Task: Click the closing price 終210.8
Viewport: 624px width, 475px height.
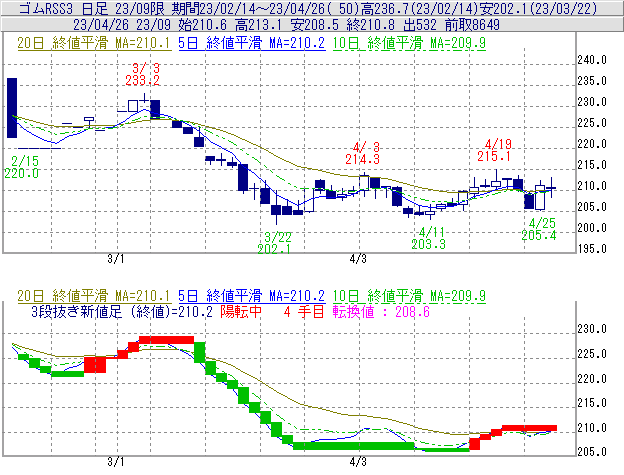Action: tap(370, 25)
